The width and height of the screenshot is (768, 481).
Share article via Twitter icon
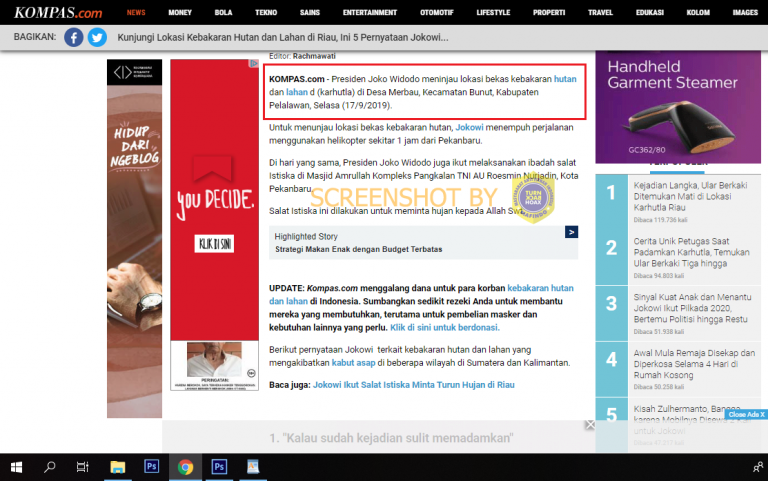[x=97, y=37]
